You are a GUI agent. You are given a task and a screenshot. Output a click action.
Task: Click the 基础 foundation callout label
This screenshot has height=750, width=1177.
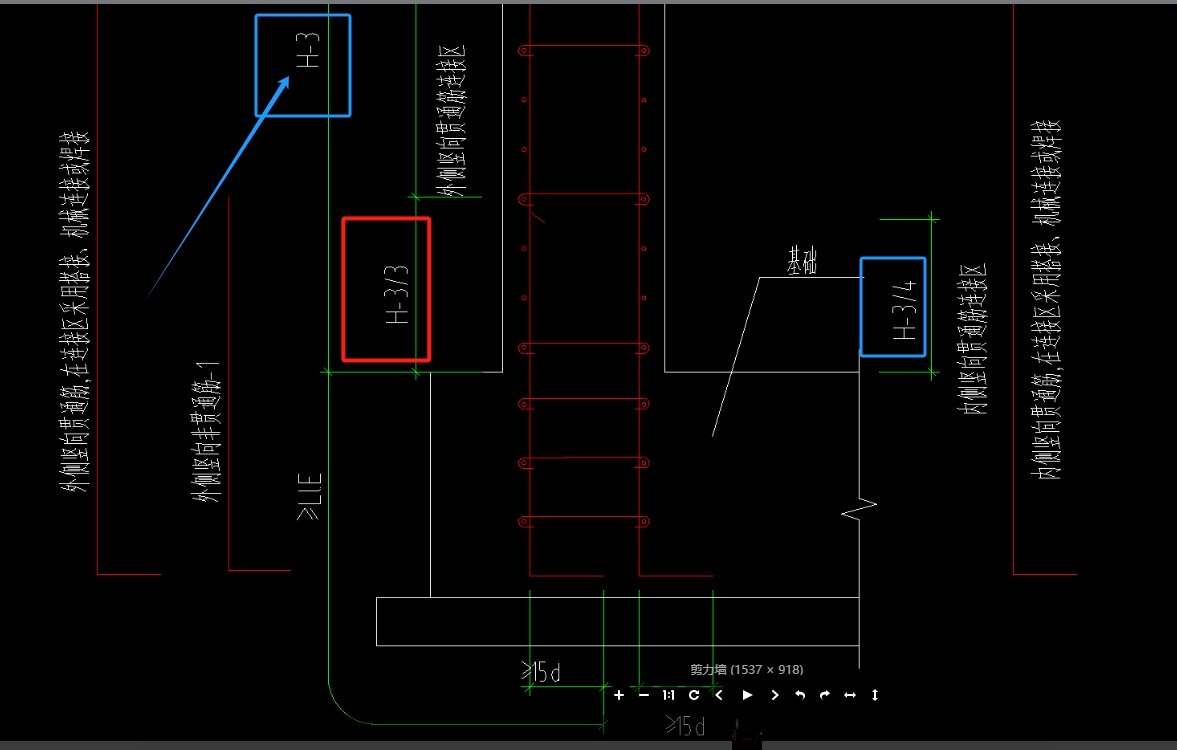[802, 261]
